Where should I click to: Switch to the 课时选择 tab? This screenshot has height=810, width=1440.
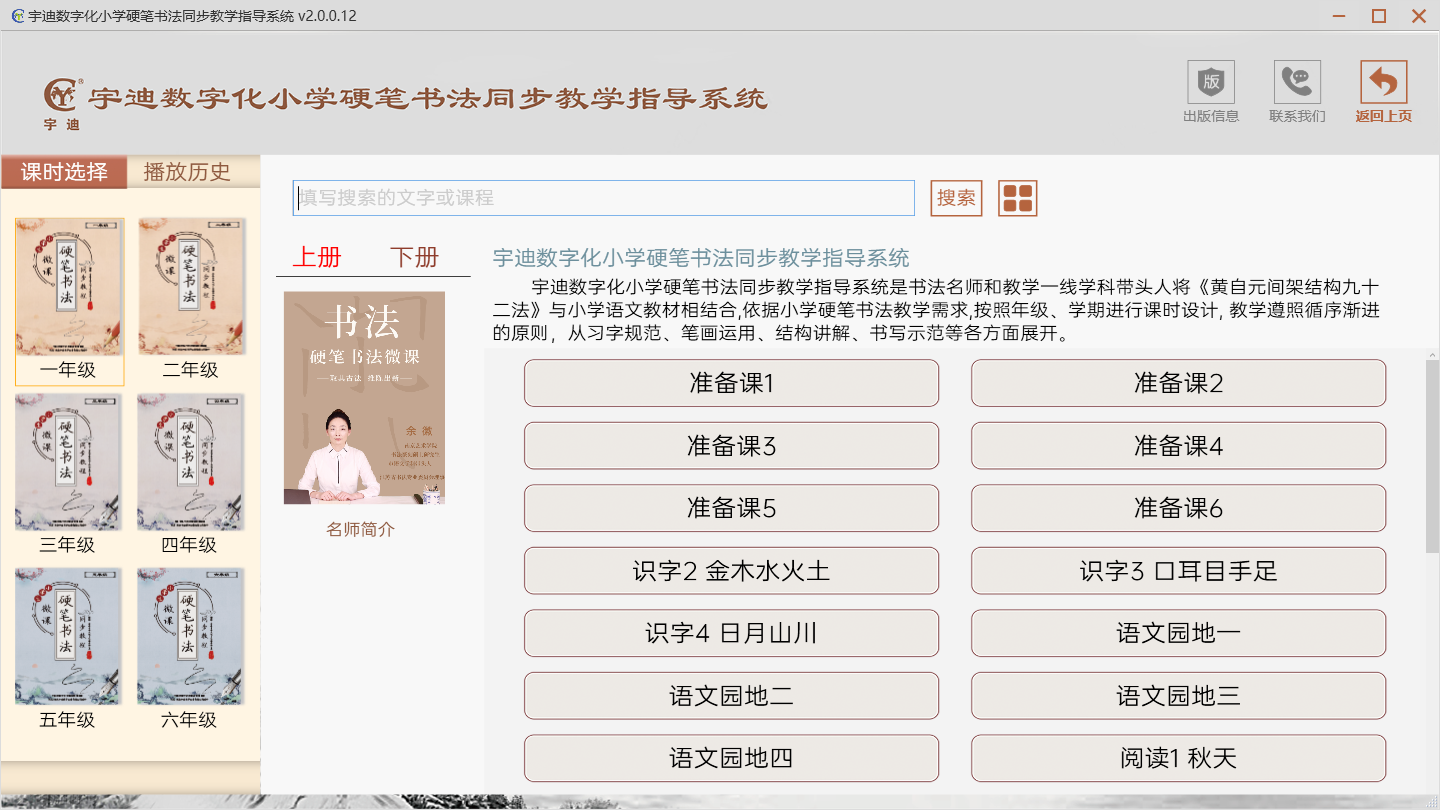point(64,172)
